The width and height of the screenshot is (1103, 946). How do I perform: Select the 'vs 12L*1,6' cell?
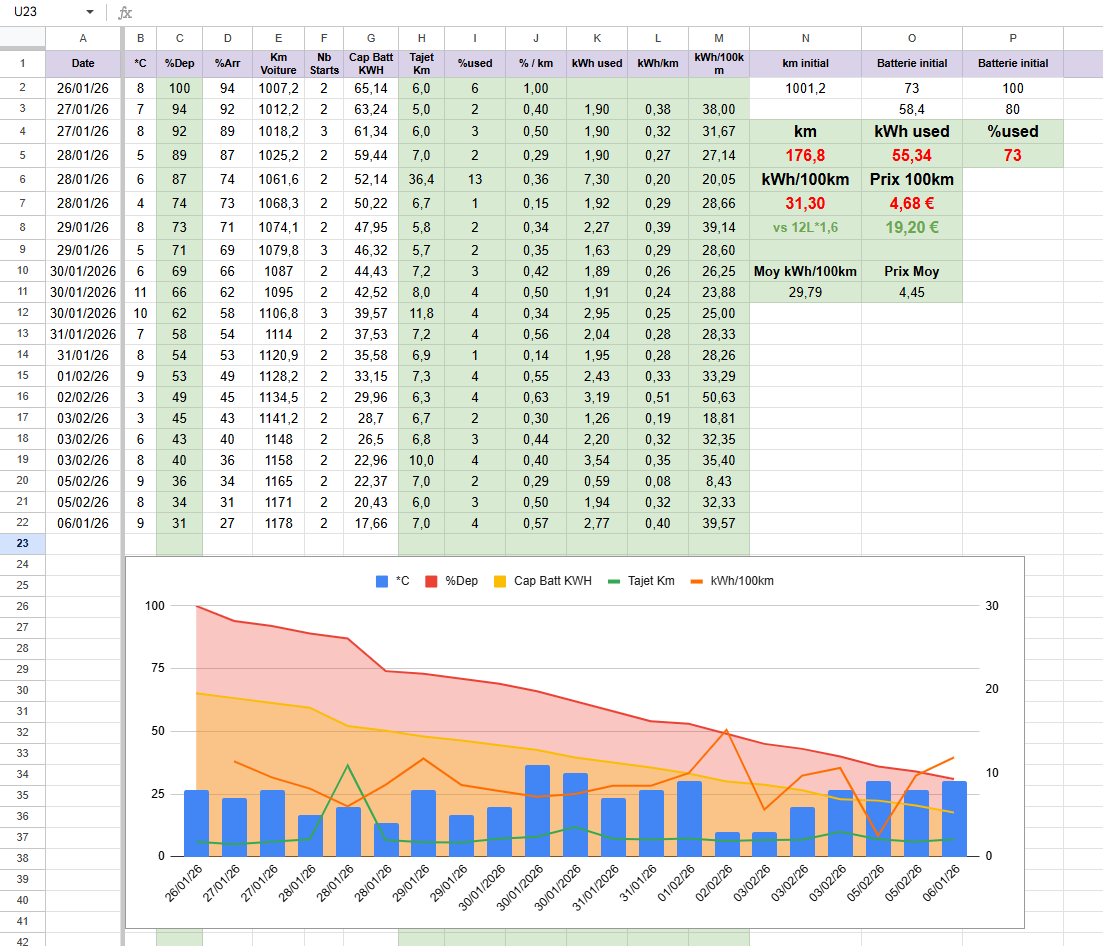805,227
